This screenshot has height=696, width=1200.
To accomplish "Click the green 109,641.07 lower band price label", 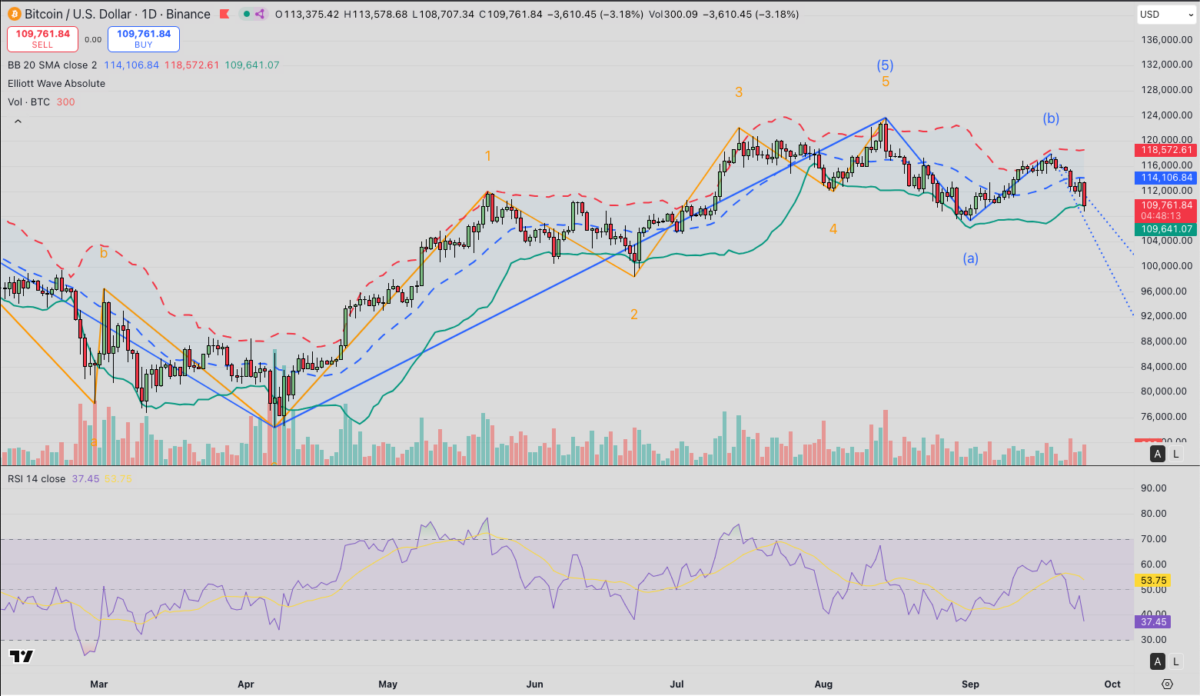I will point(1166,229).
